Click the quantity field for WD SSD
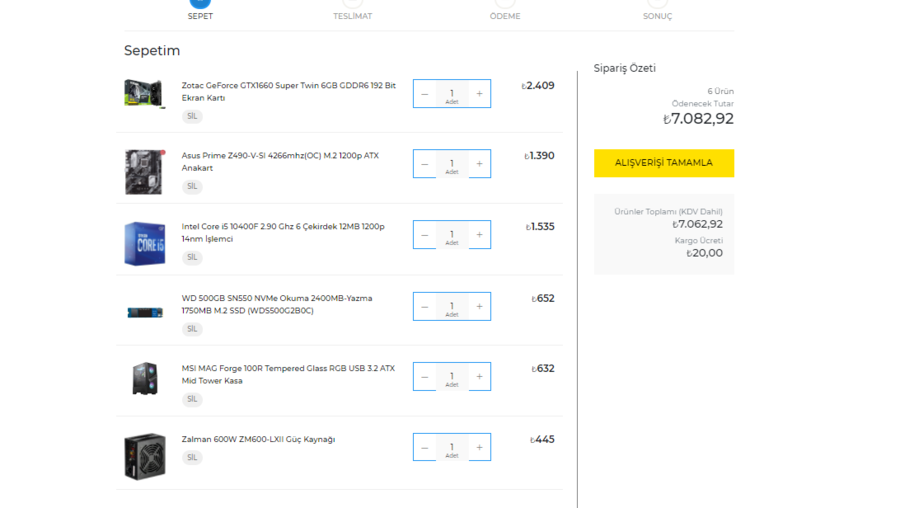The image size is (900, 508). (x=452, y=307)
